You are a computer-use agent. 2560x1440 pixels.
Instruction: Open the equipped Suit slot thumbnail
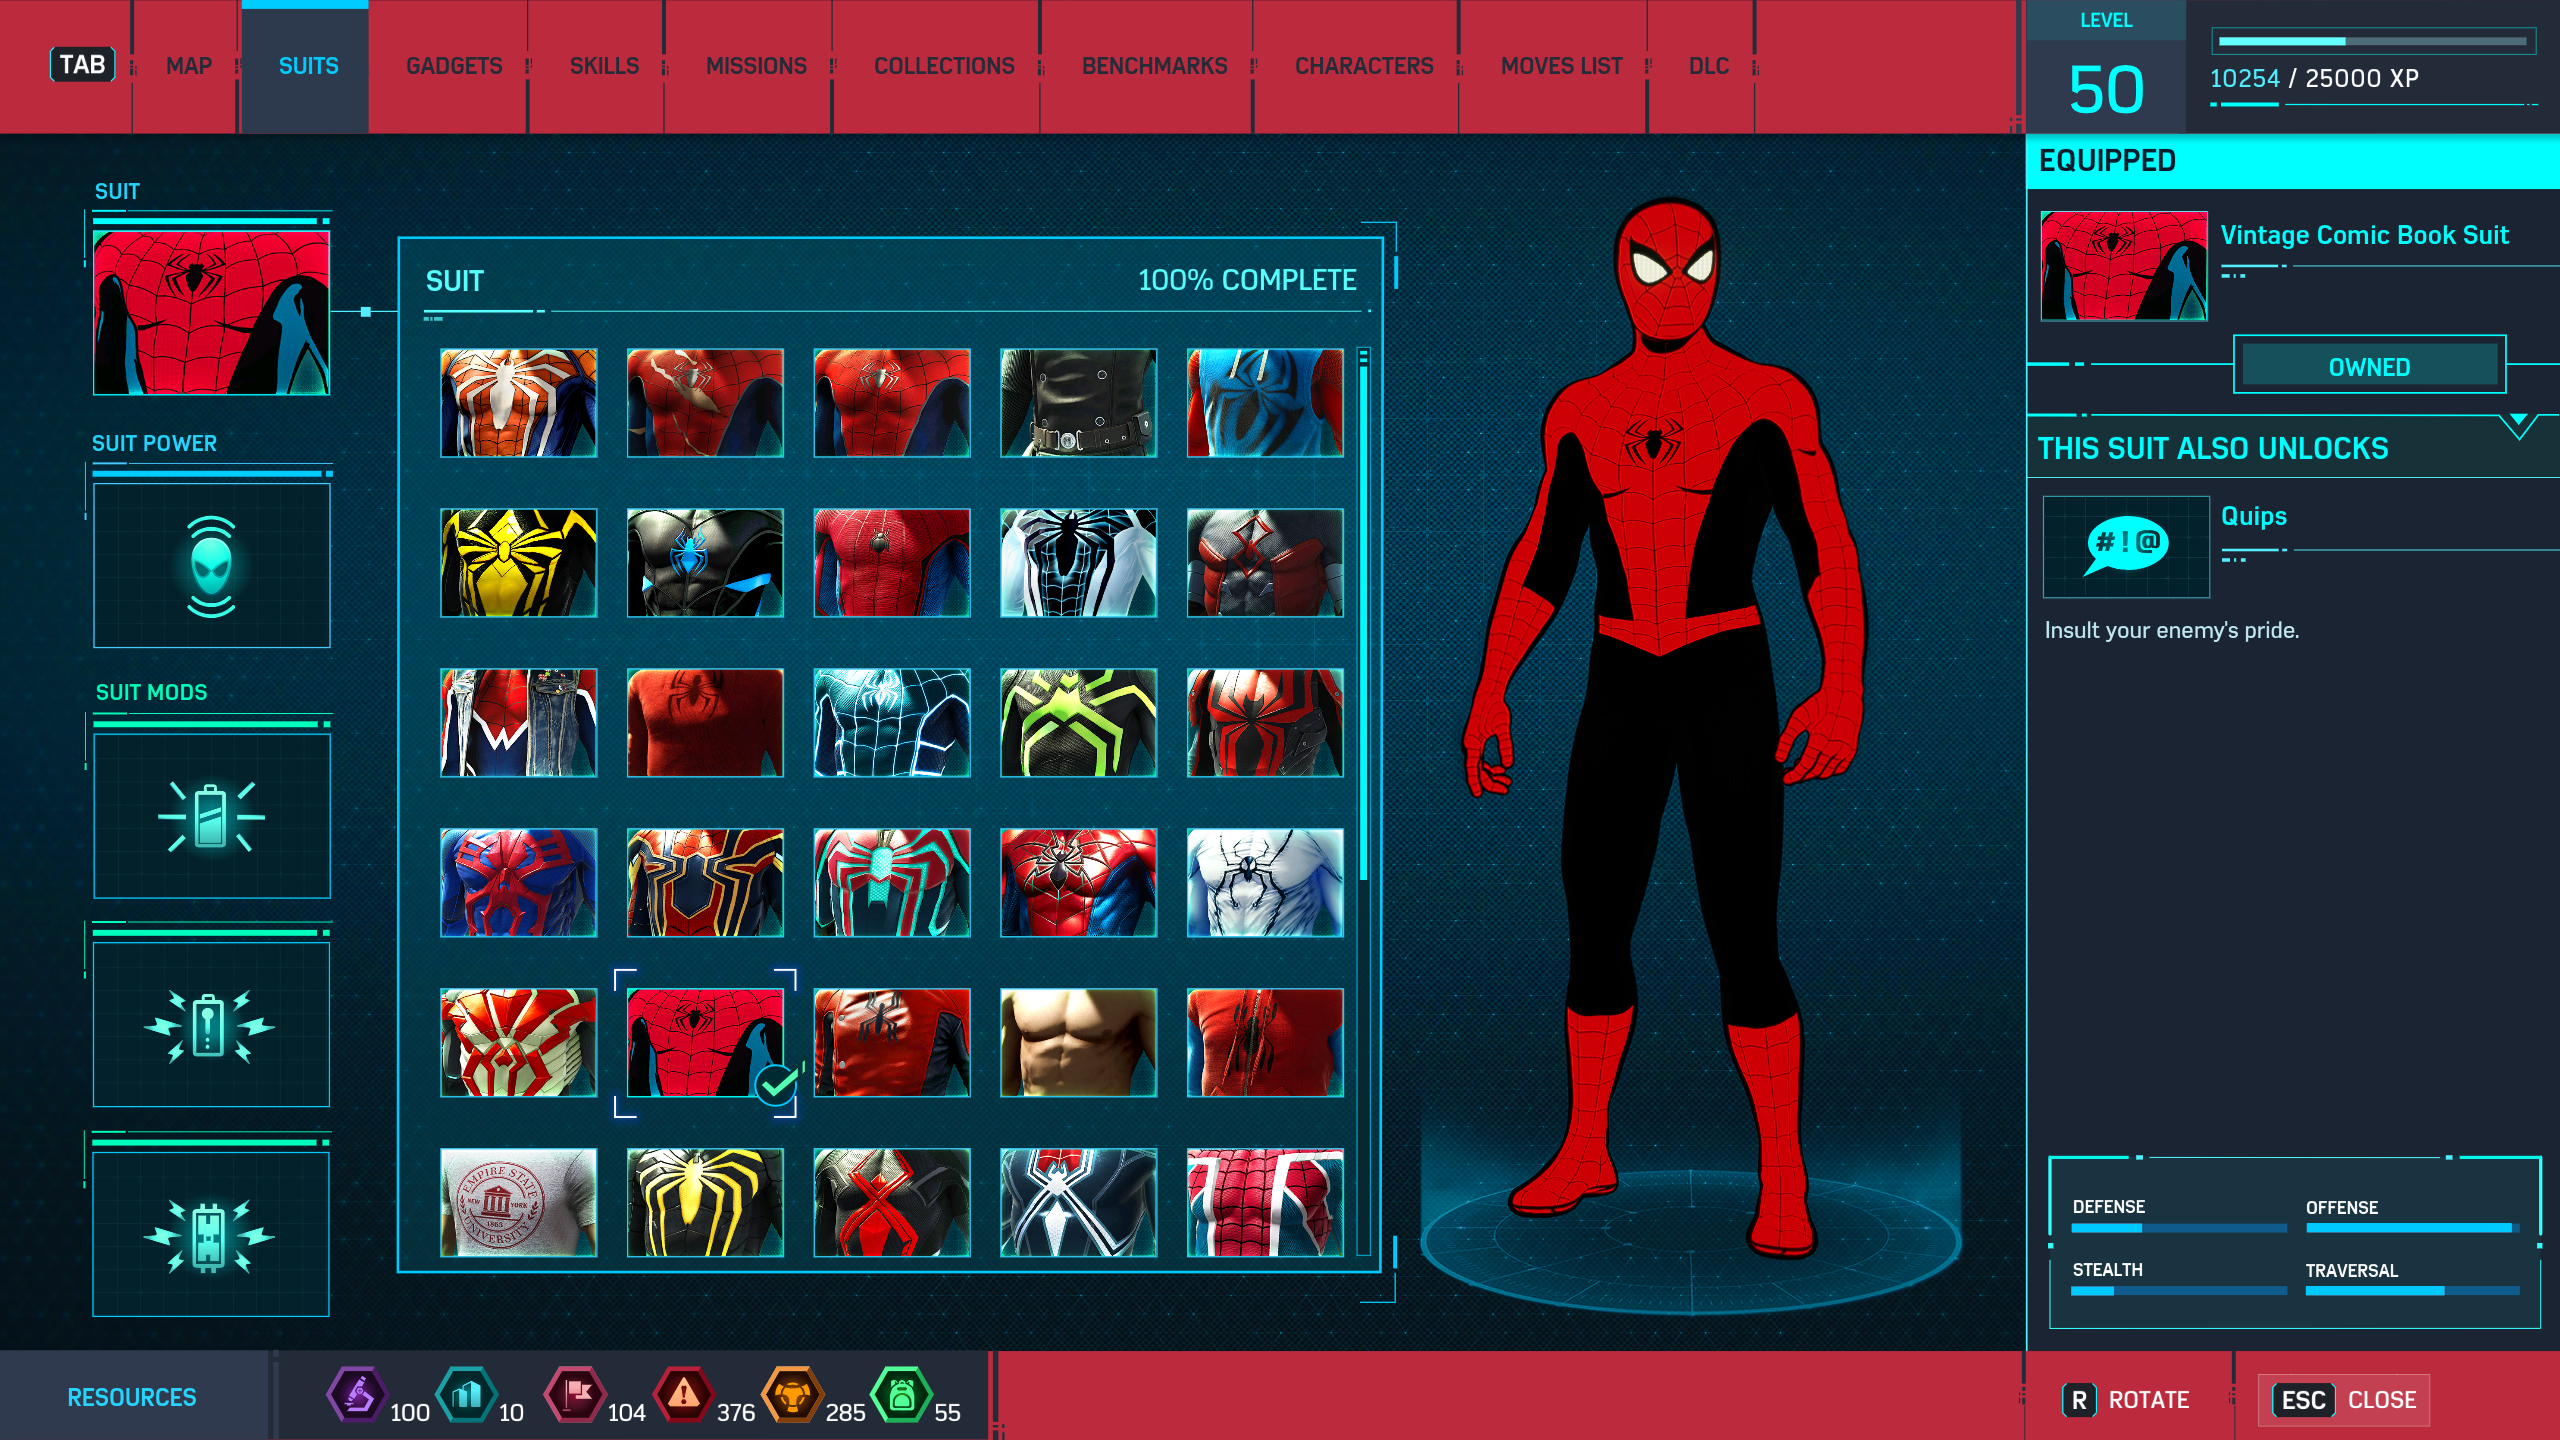click(211, 313)
